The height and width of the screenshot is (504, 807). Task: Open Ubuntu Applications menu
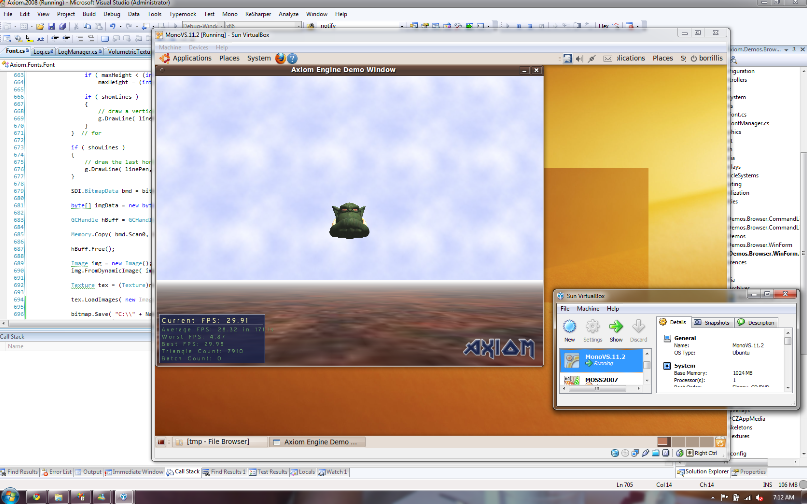[x=192, y=58]
